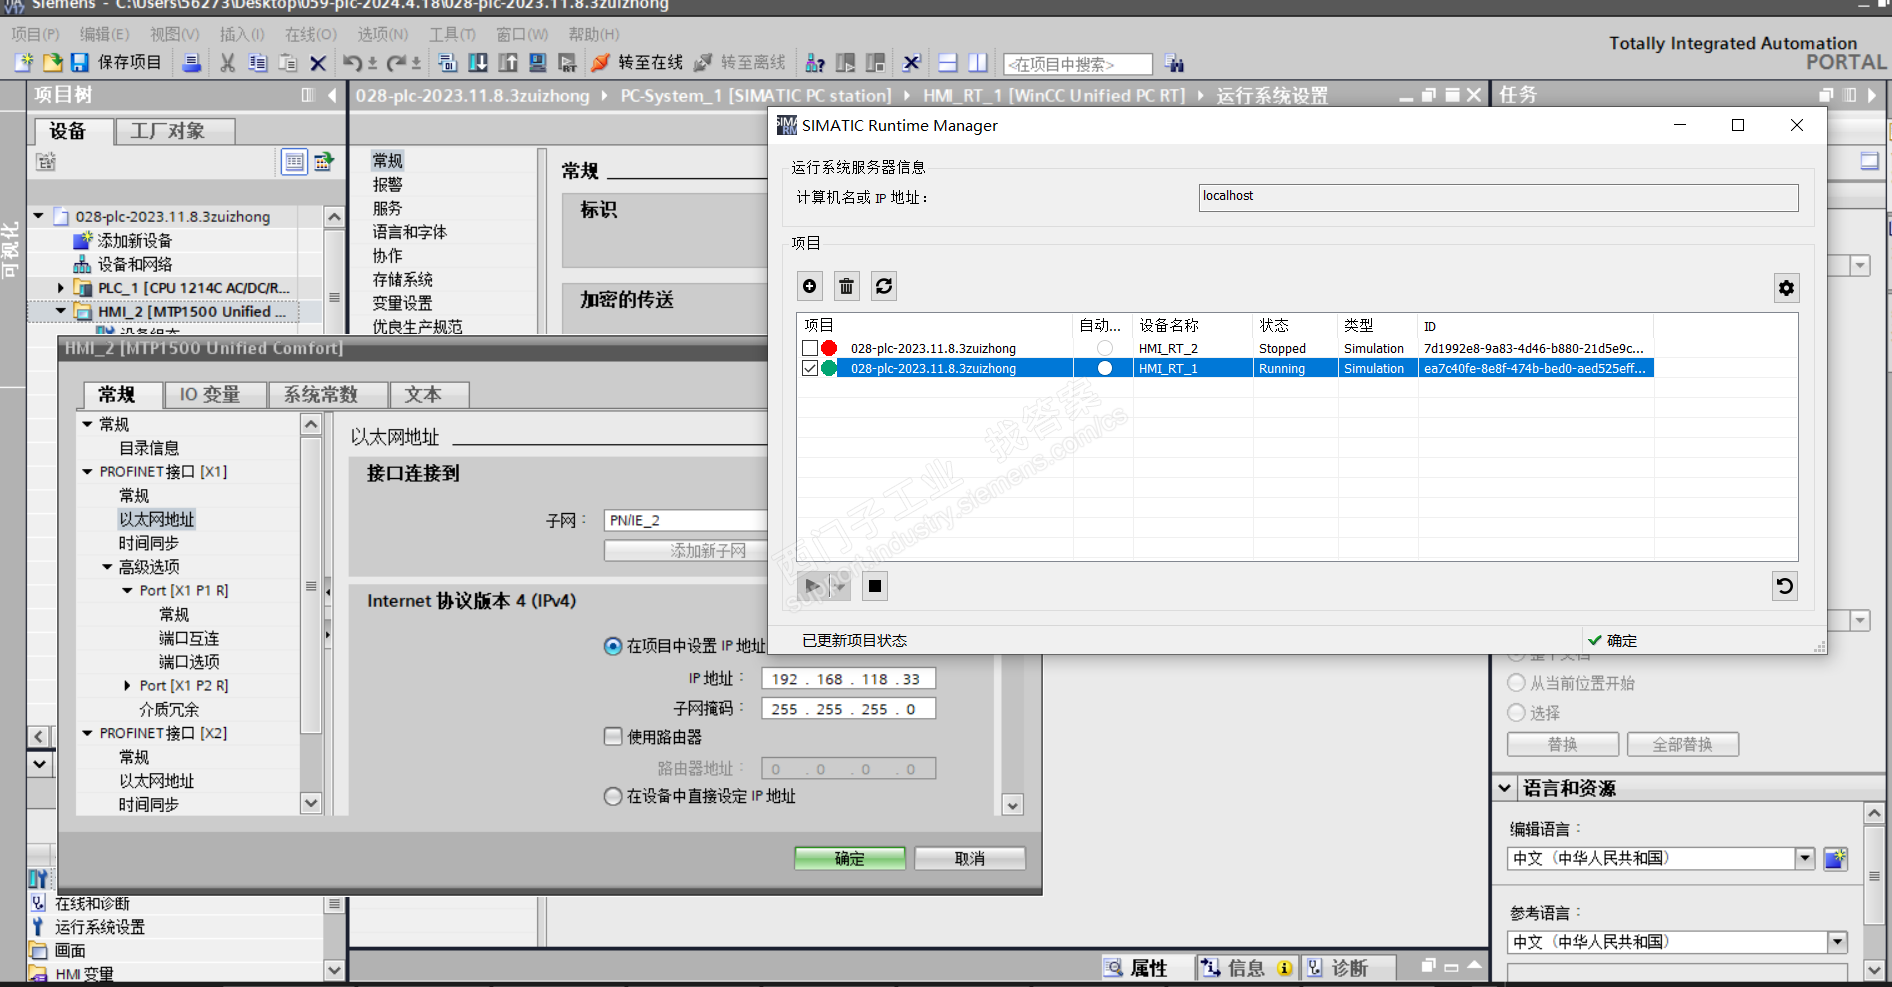Click 确定 in the Runtime Manager status bar
The image size is (1892, 987).
click(1612, 640)
